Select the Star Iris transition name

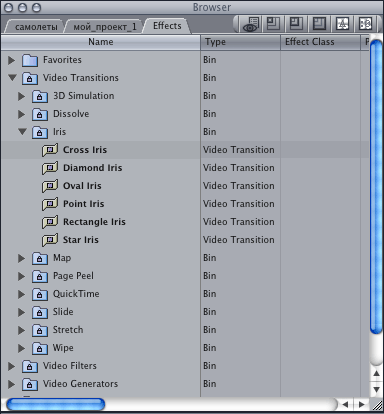[x=81, y=240]
